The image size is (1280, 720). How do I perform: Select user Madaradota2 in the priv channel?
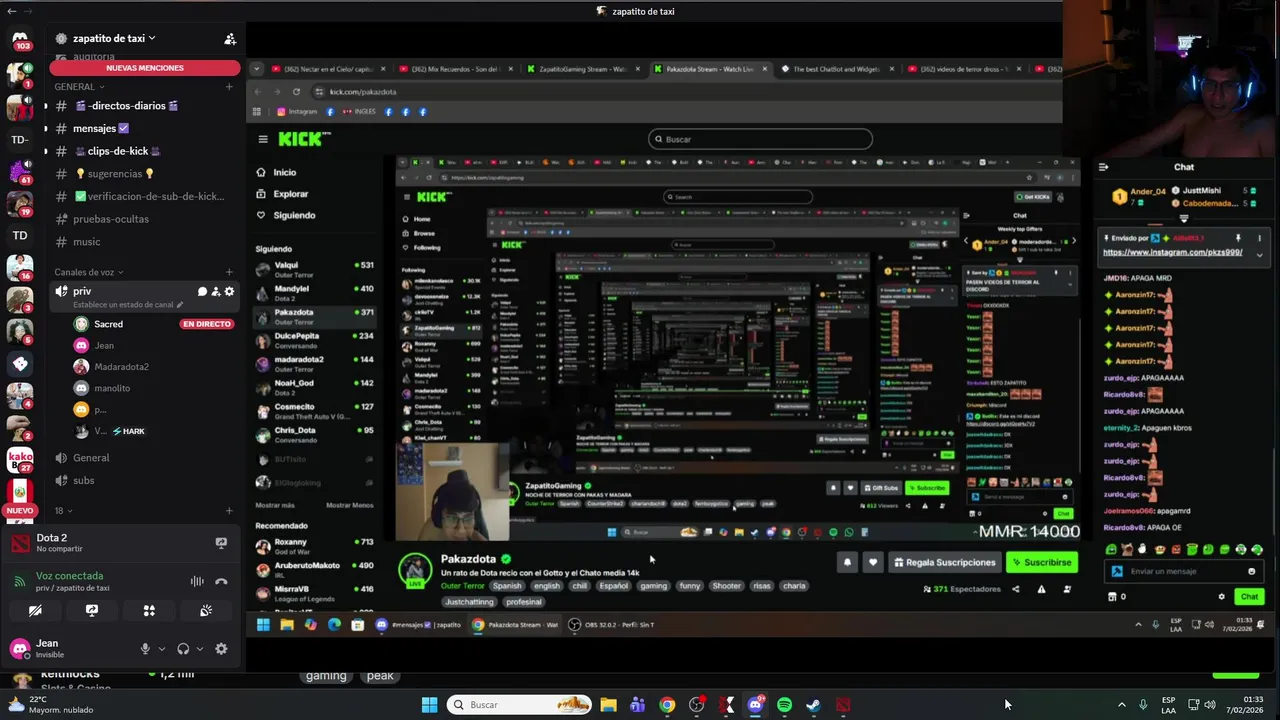tap(121, 367)
